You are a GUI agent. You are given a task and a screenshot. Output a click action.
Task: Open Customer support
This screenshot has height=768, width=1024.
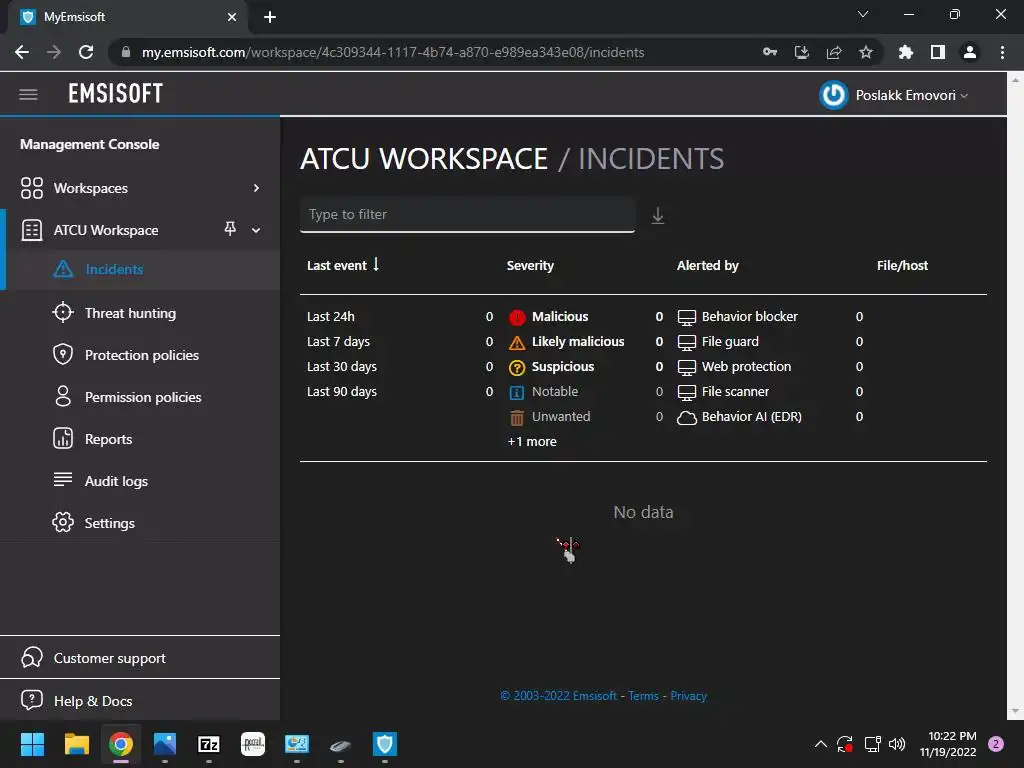pyautogui.click(x=110, y=658)
